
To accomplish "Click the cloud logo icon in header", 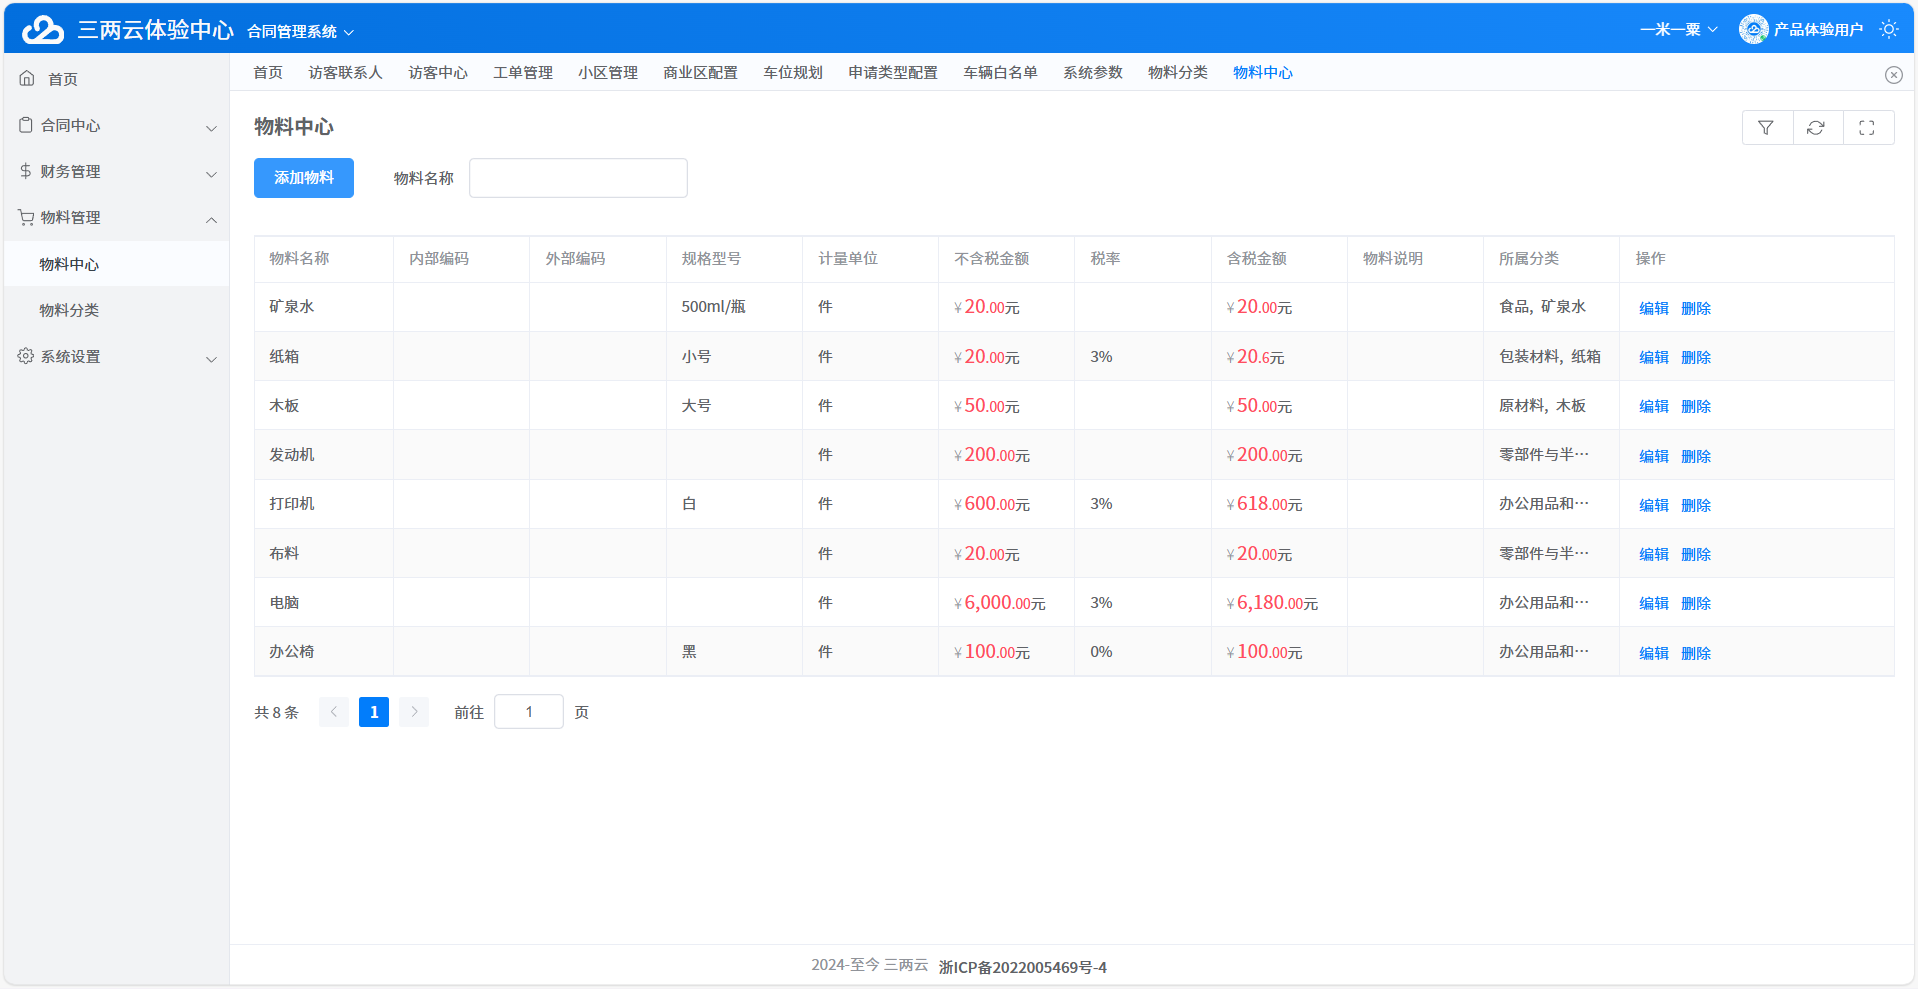I will tap(43, 29).
